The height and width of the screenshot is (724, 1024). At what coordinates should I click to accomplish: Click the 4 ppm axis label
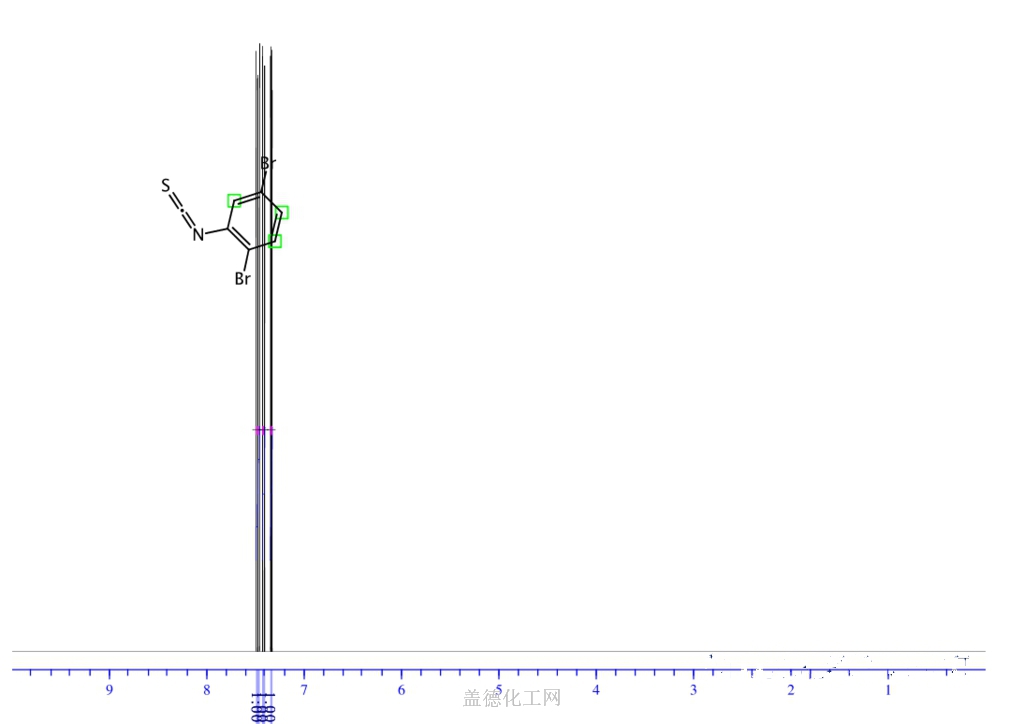596,690
